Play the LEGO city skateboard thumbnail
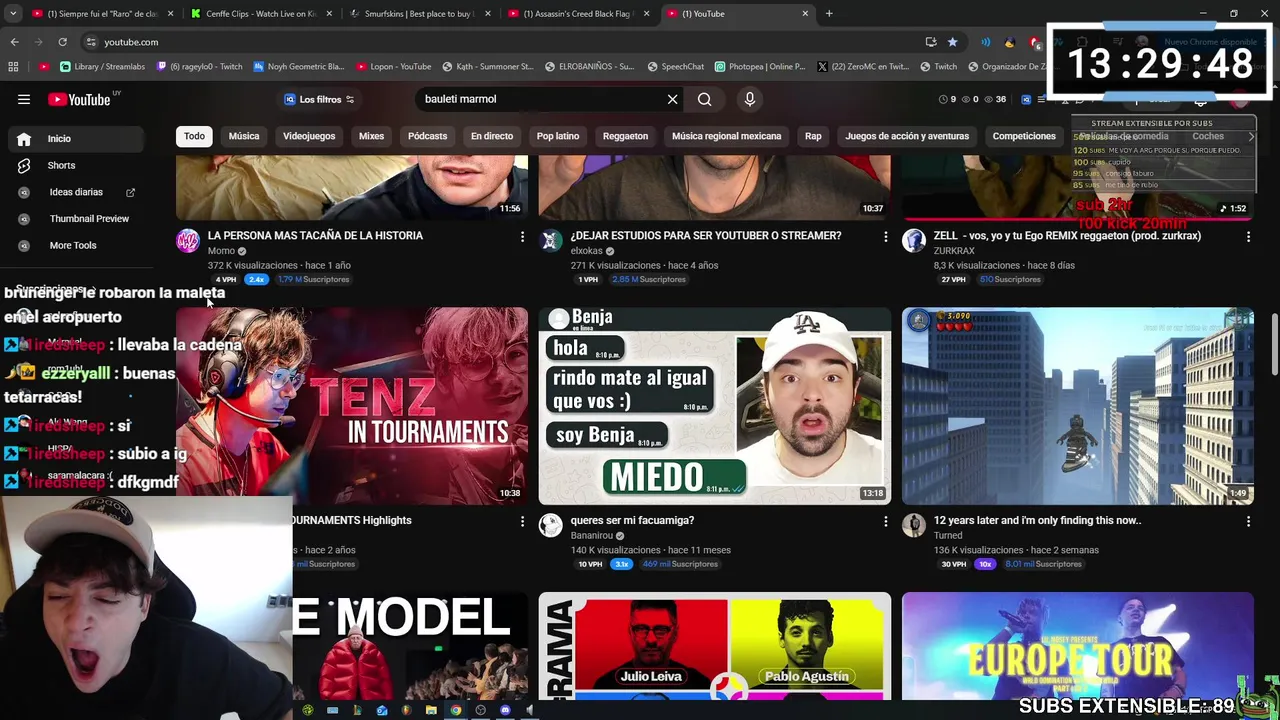Image resolution: width=1280 pixels, height=720 pixels. [1078, 405]
